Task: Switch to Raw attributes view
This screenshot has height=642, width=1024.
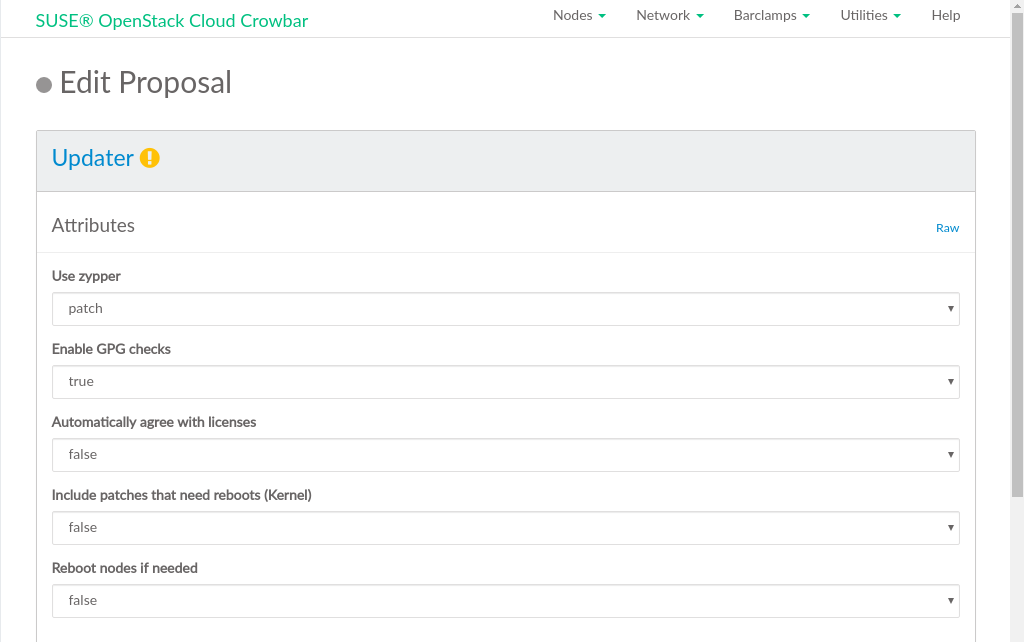Action: point(947,228)
